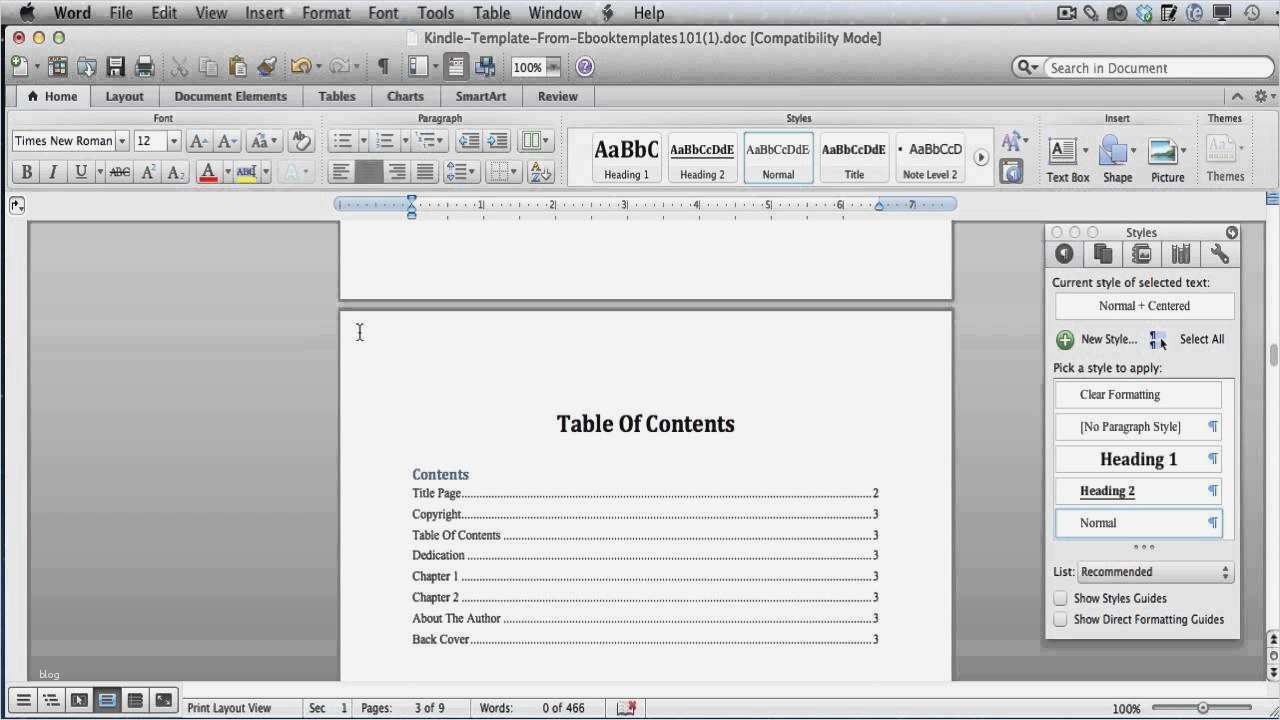Enable Show Direct Formatting Guides checkbox
Image resolution: width=1280 pixels, height=720 pixels.
tap(1060, 619)
